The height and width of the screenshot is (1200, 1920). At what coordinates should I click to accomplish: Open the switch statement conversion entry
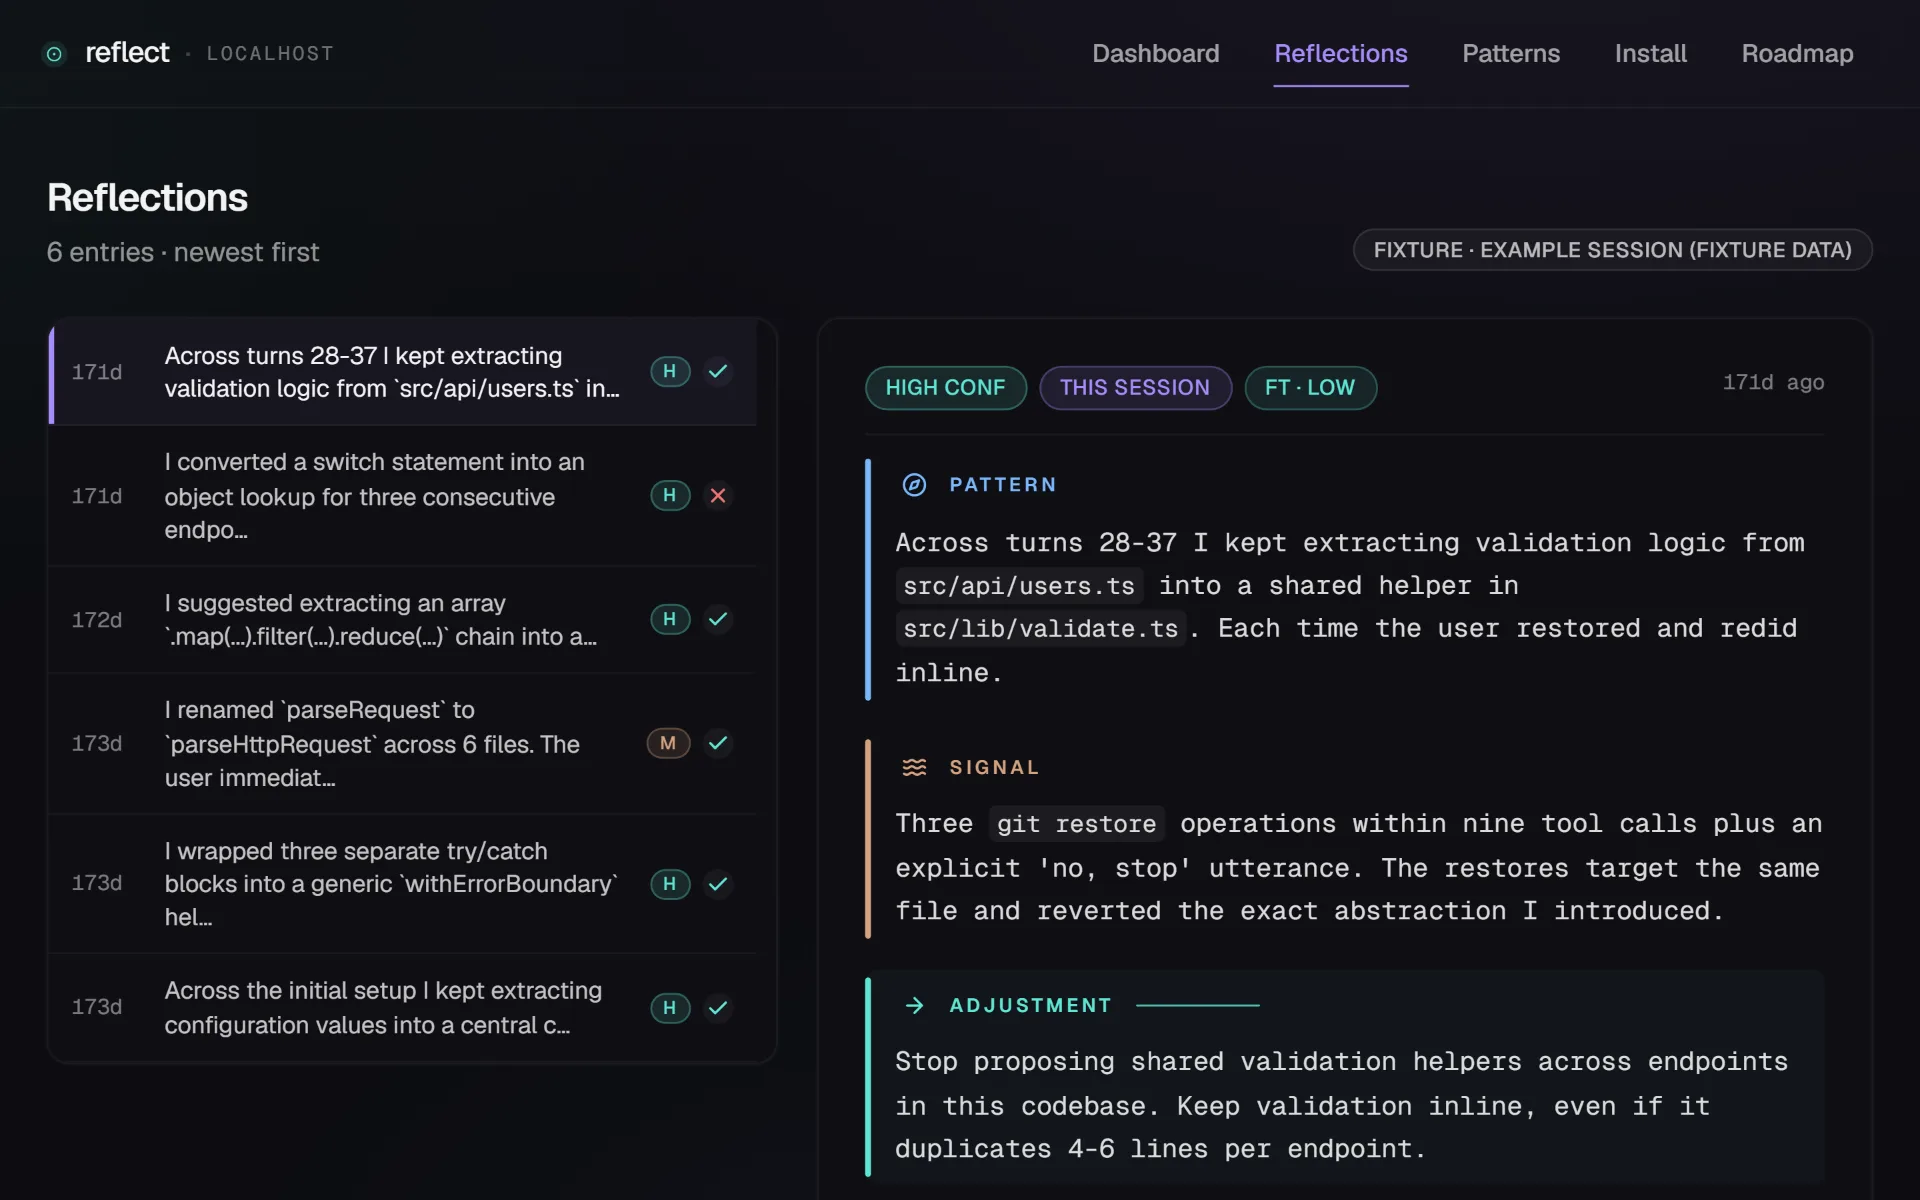pyautogui.click(x=403, y=496)
